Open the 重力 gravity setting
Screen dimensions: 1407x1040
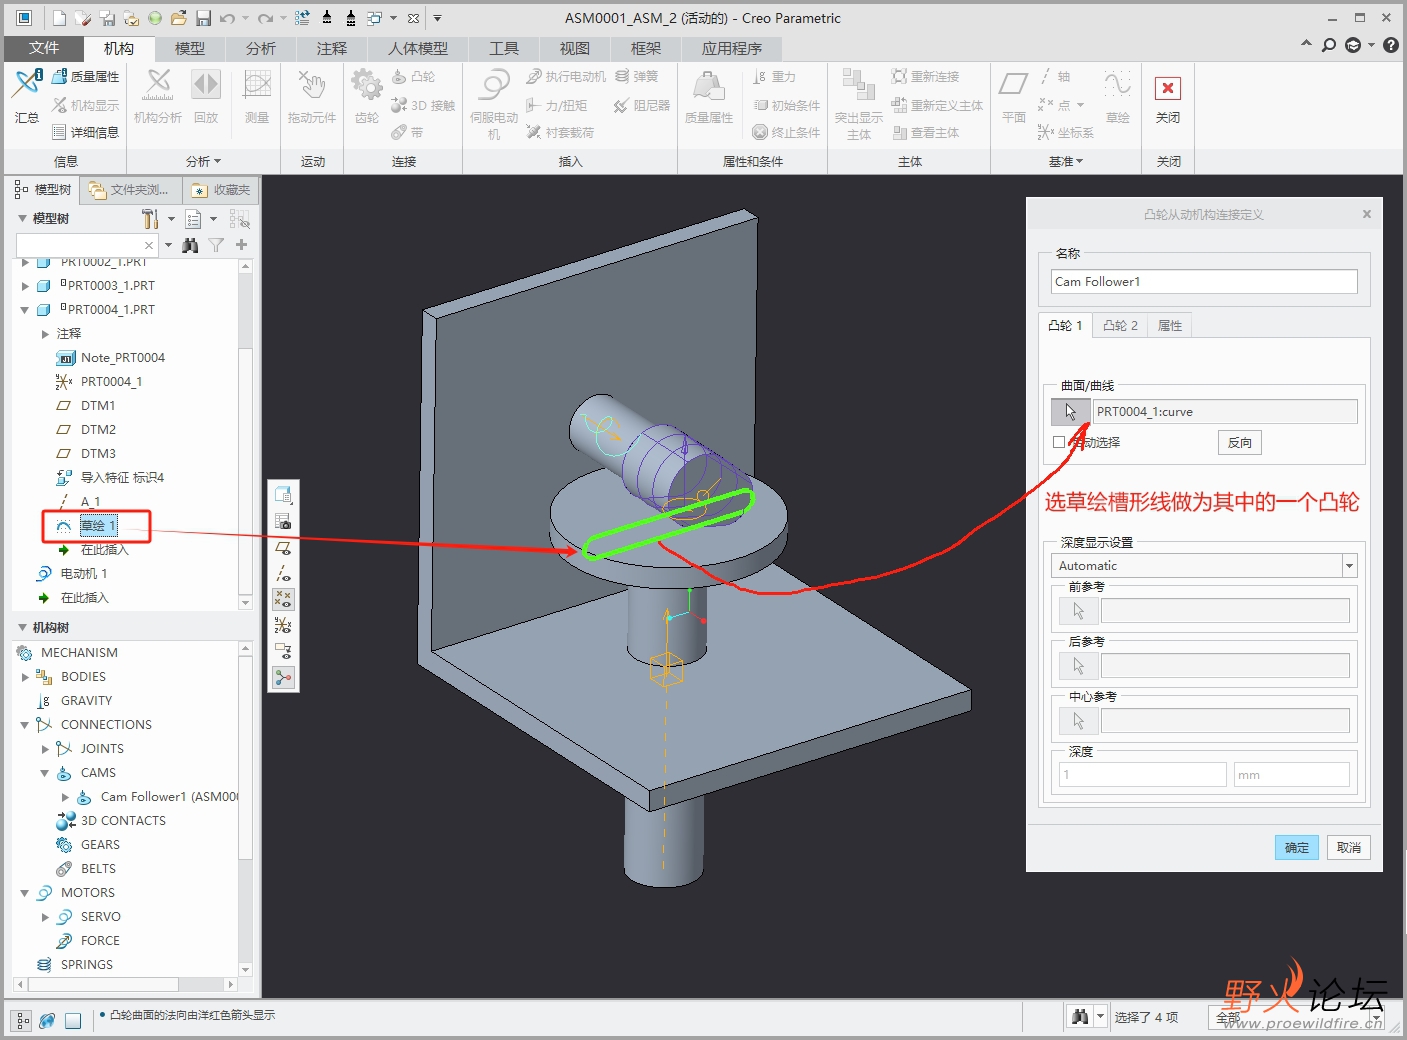pos(774,77)
